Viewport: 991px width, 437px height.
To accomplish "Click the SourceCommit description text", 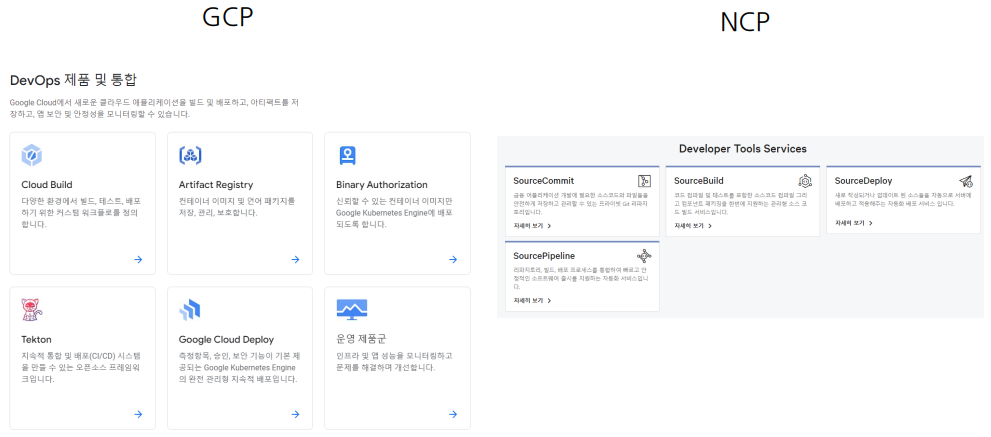I will (x=581, y=204).
